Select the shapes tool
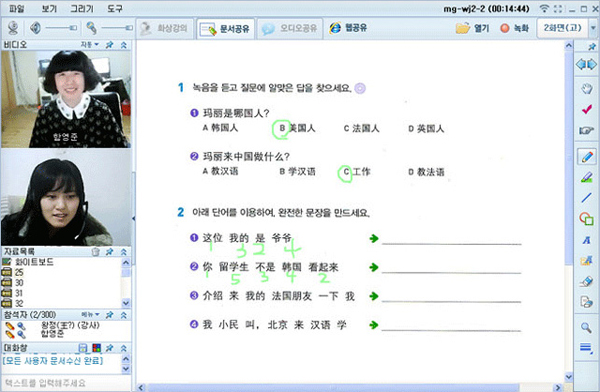 point(587,219)
